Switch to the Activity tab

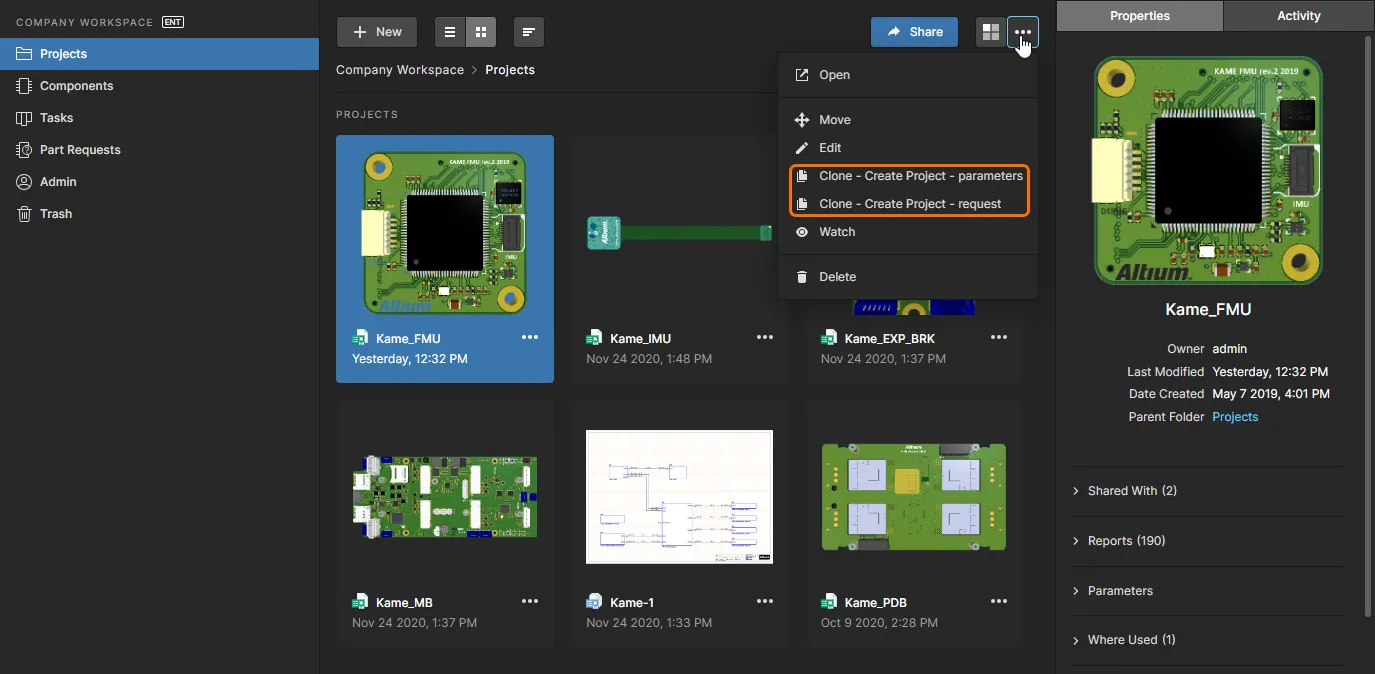pos(1299,16)
